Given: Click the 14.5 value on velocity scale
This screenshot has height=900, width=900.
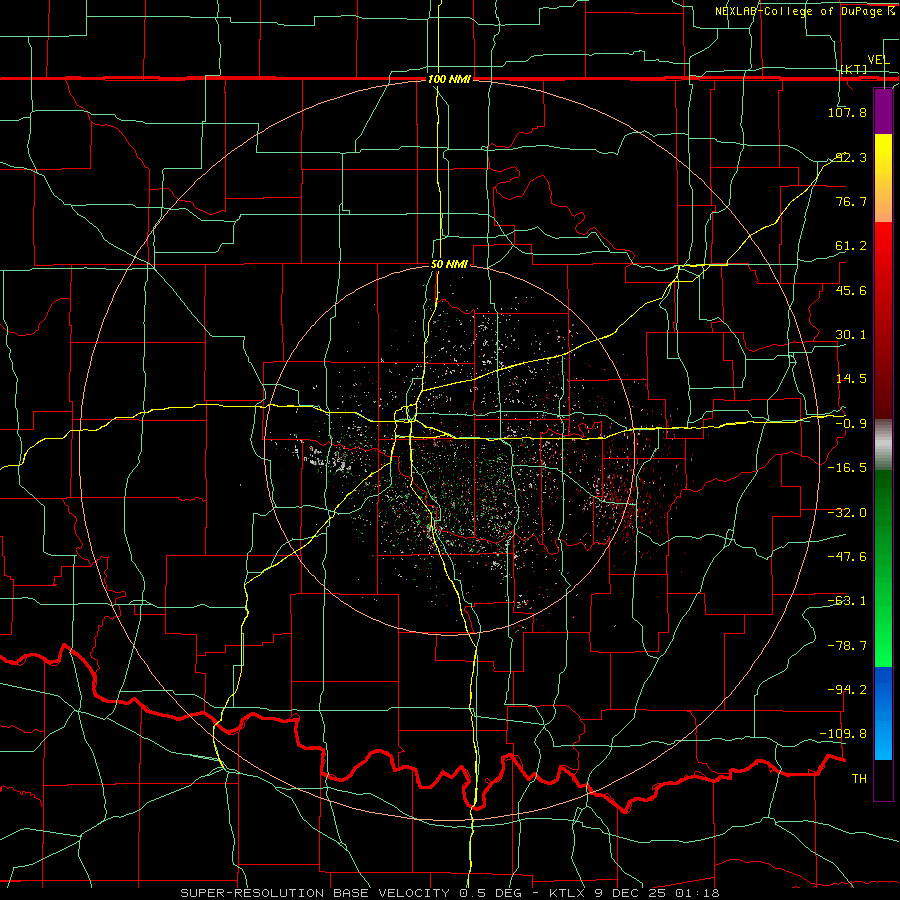Looking at the screenshot, I should pos(851,379).
